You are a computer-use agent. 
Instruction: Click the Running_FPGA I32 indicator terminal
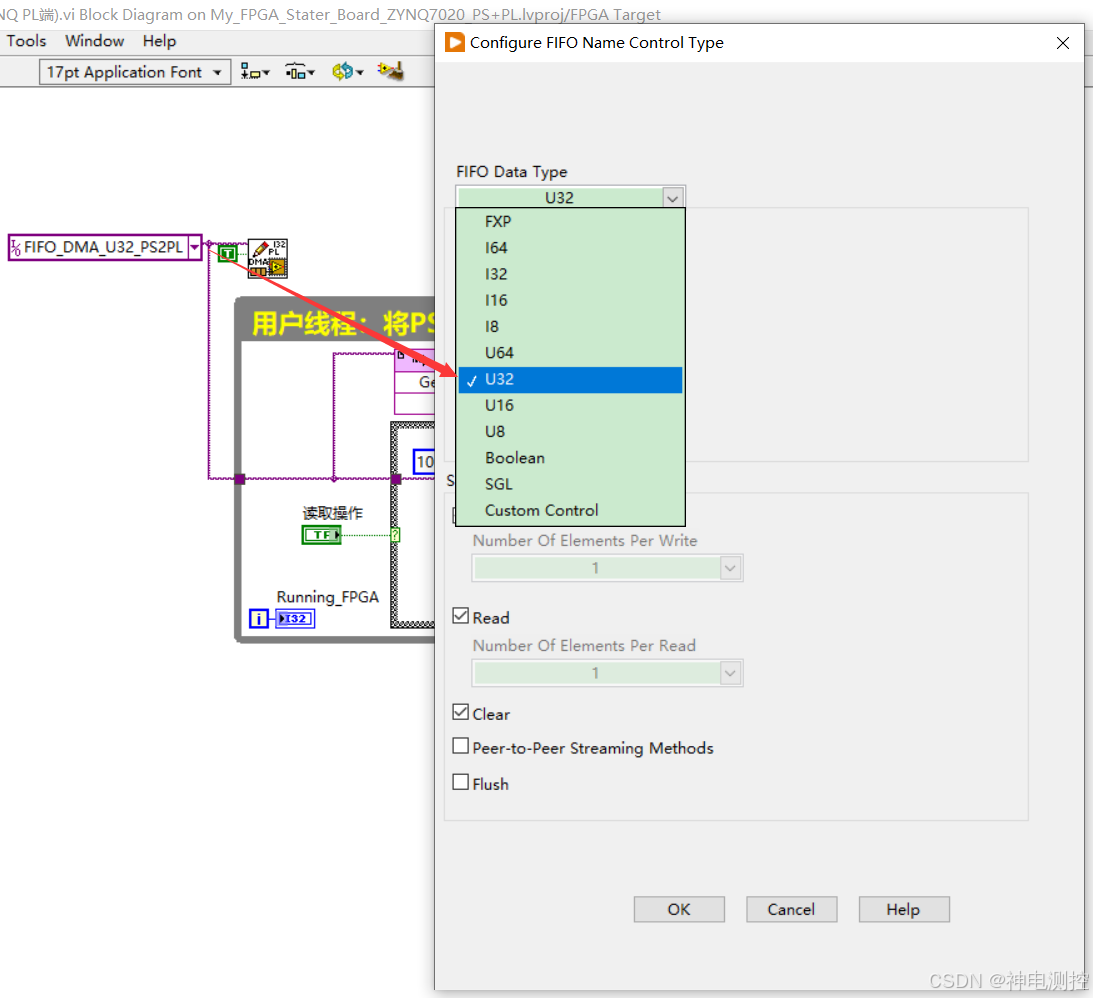coord(295,618)
